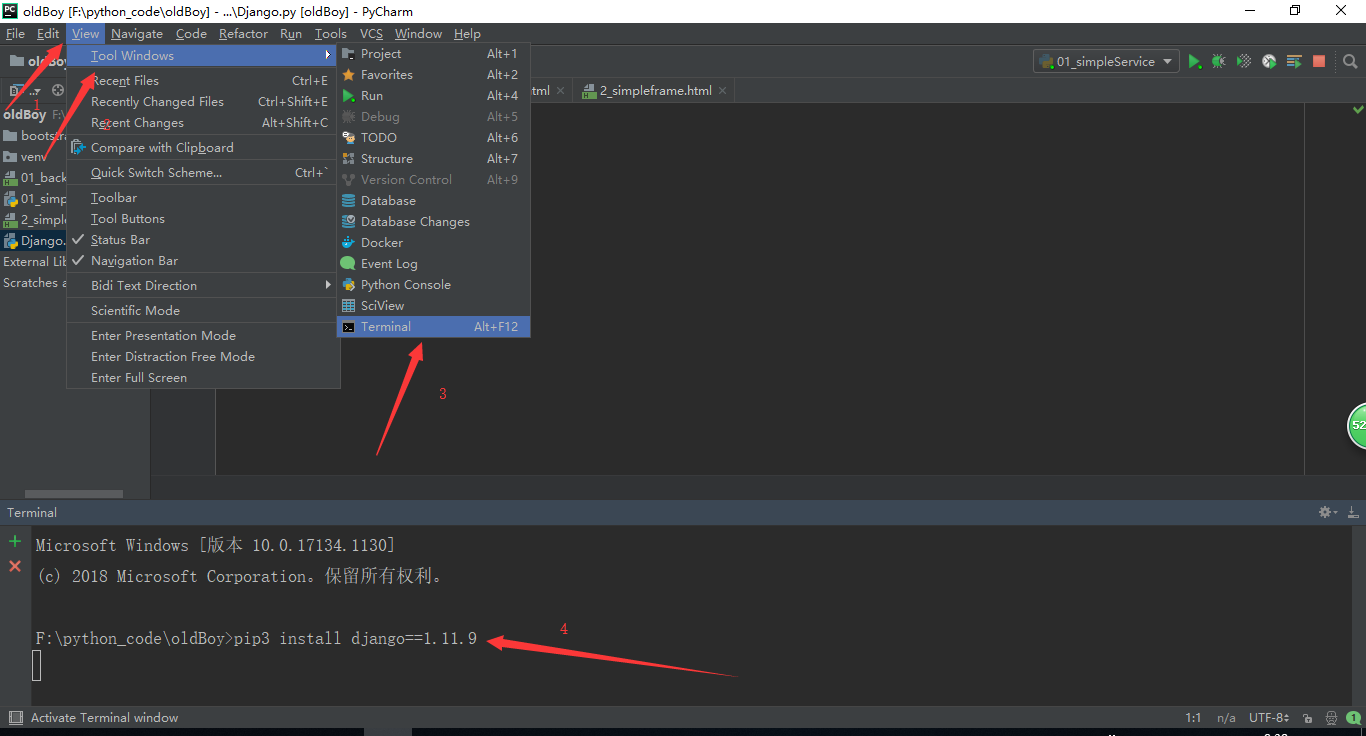Expand the Bidi Text Direction submenu

point(203,286)
